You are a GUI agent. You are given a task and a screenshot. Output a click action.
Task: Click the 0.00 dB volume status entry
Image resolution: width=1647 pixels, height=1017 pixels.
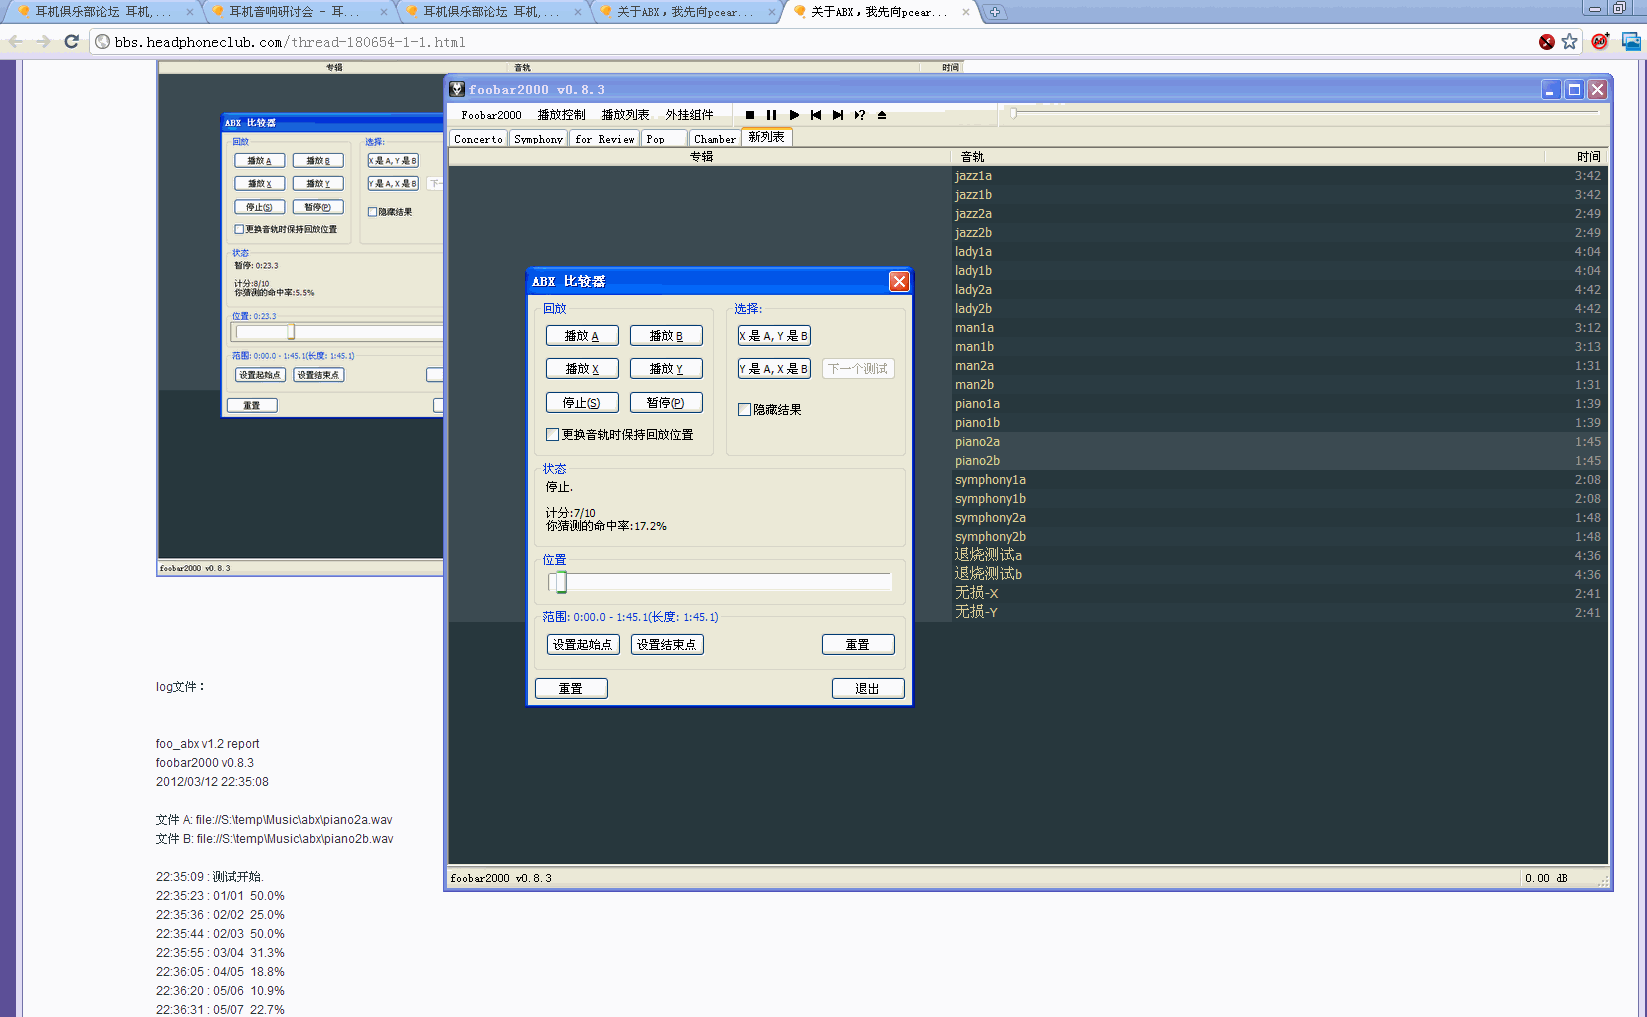1546,878
